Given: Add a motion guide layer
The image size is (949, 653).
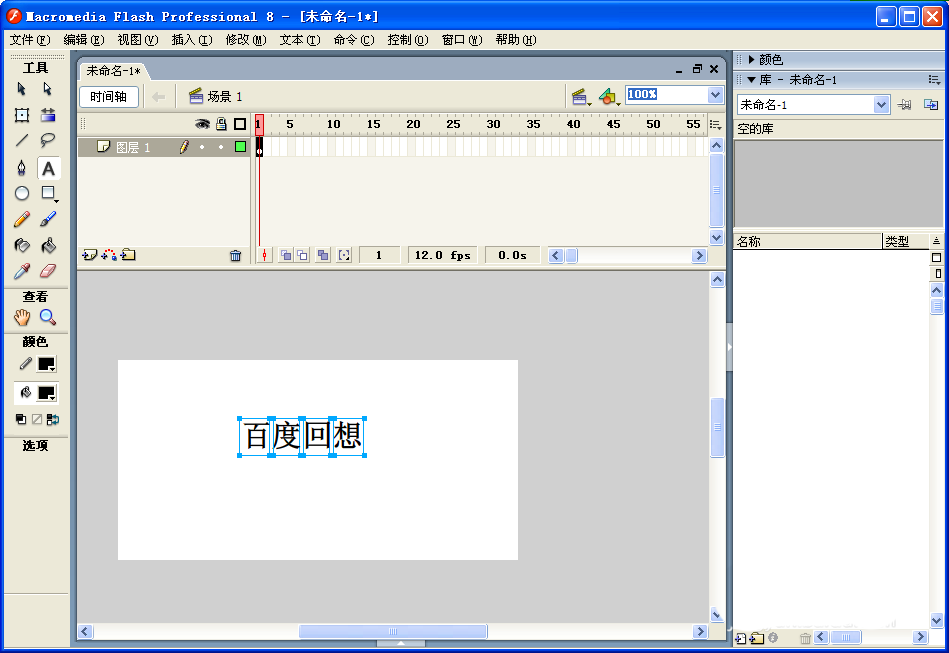Looking at the screenshot, I should point(109,255).
